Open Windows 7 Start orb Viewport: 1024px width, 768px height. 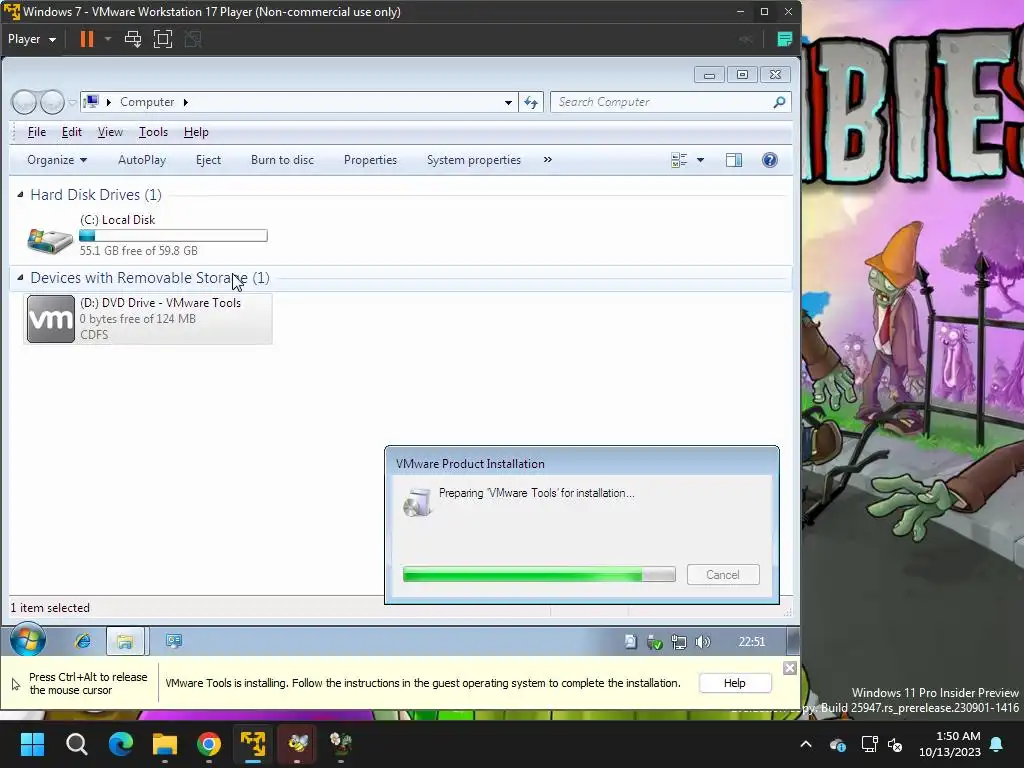click(x=28, y=640)
